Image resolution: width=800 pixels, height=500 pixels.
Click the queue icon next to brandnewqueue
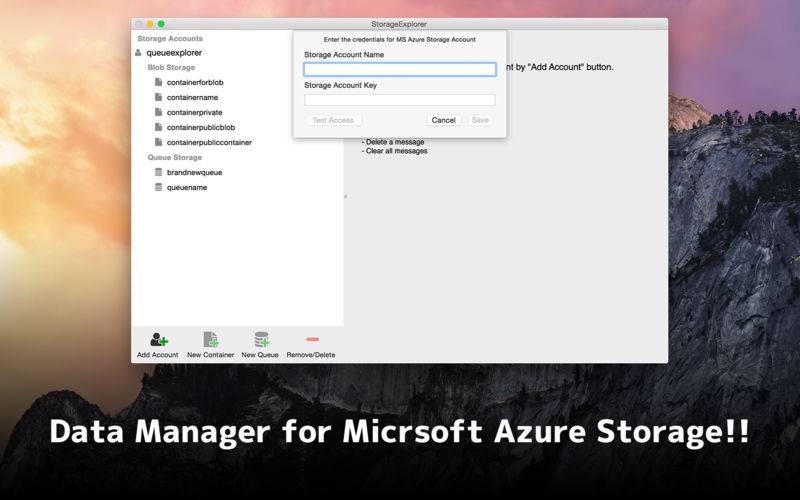(x=159, y=172)
